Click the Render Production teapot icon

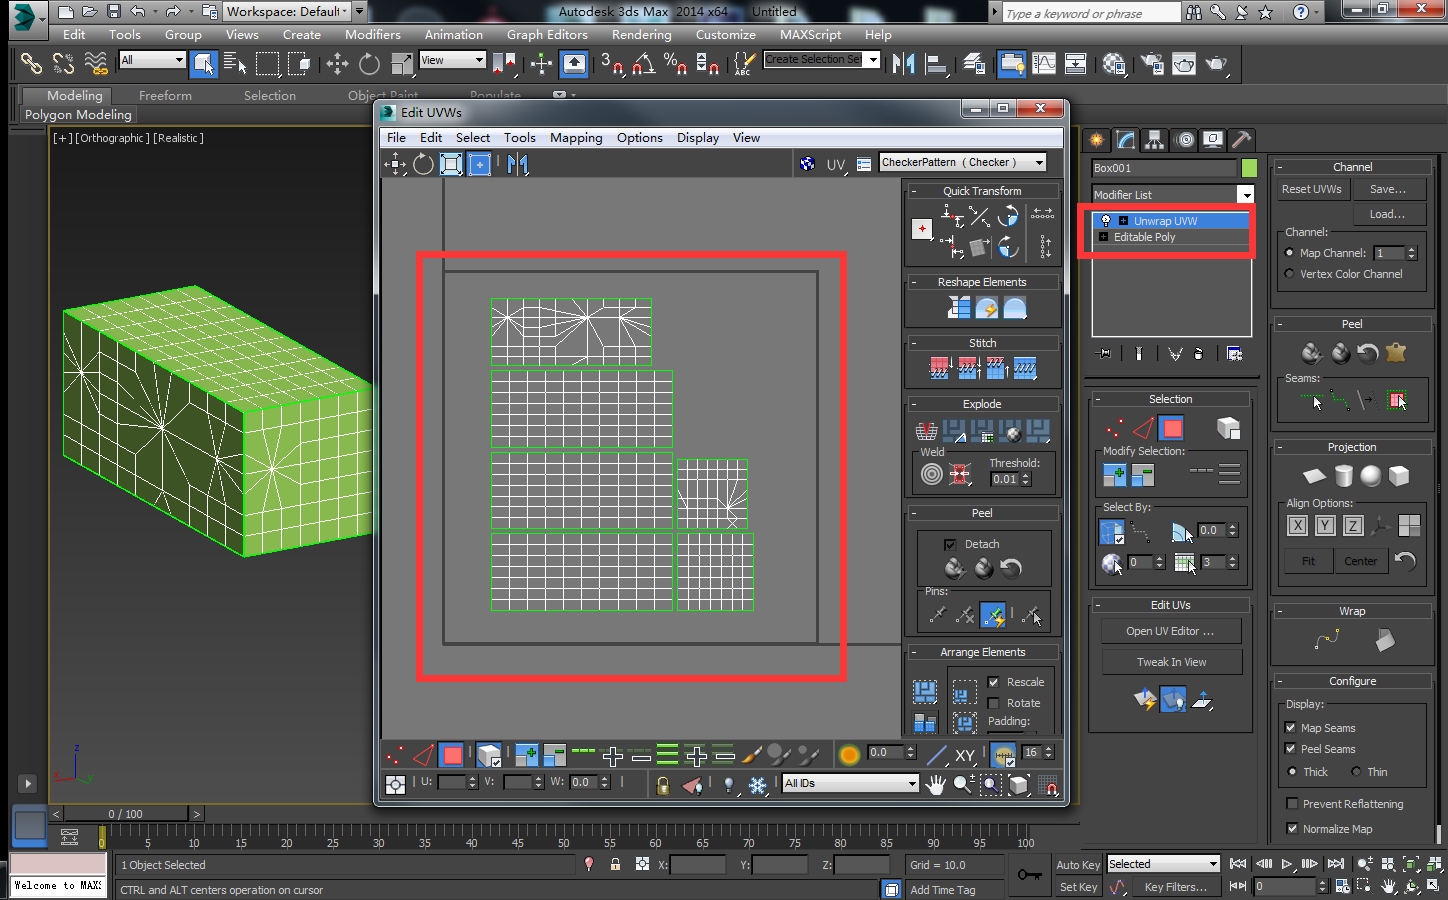click(1217, 64)
